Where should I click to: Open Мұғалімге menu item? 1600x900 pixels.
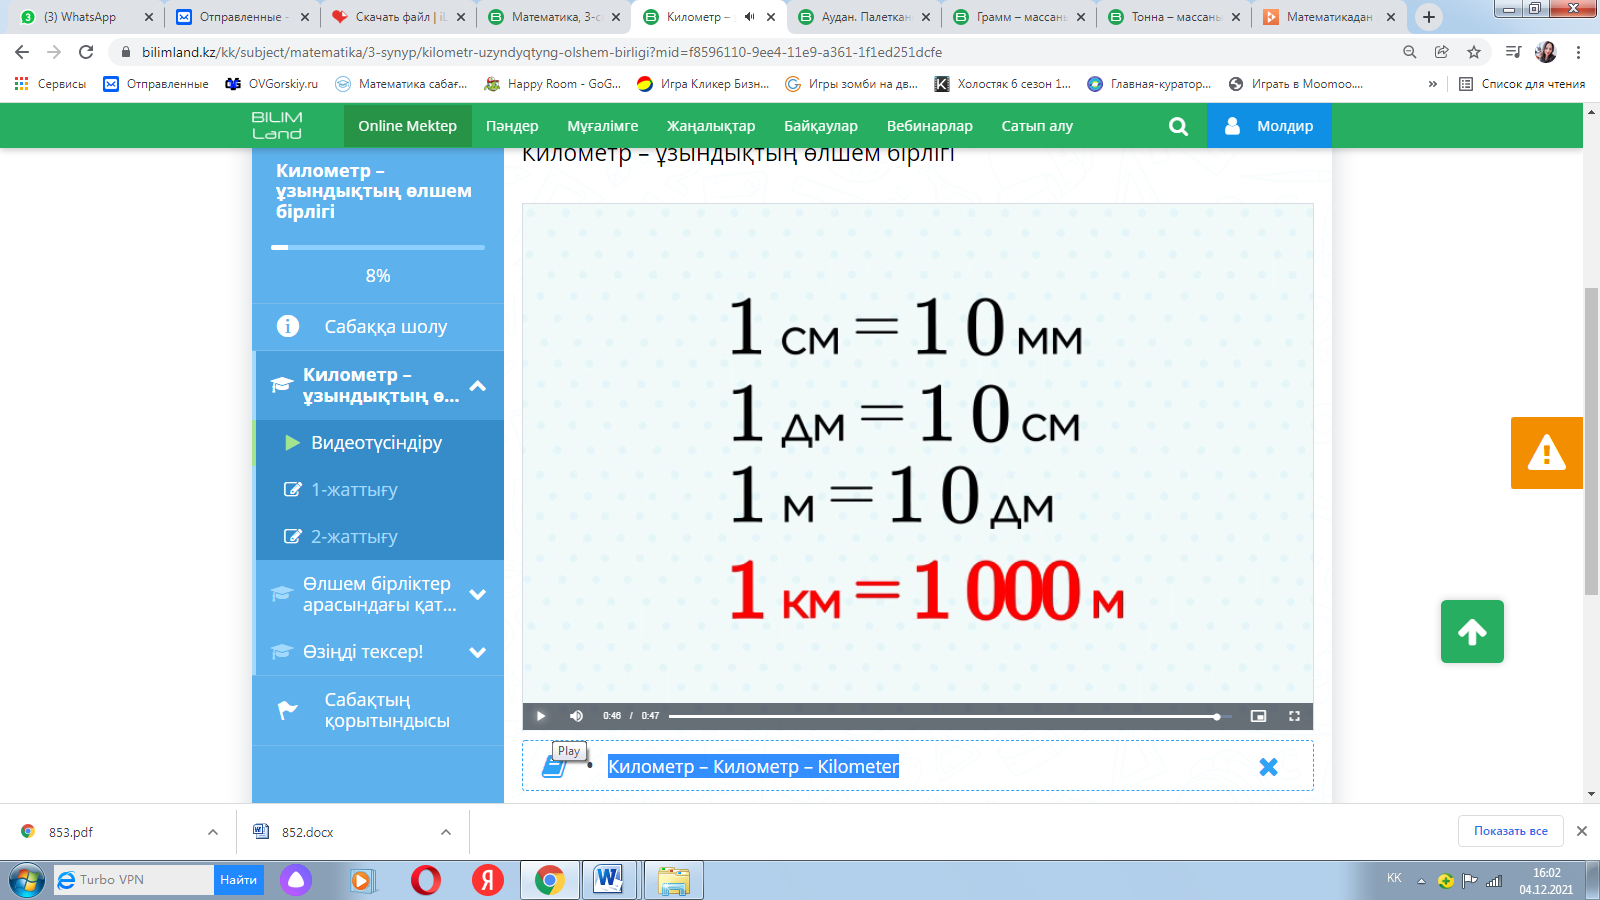(x=603, y=126)
